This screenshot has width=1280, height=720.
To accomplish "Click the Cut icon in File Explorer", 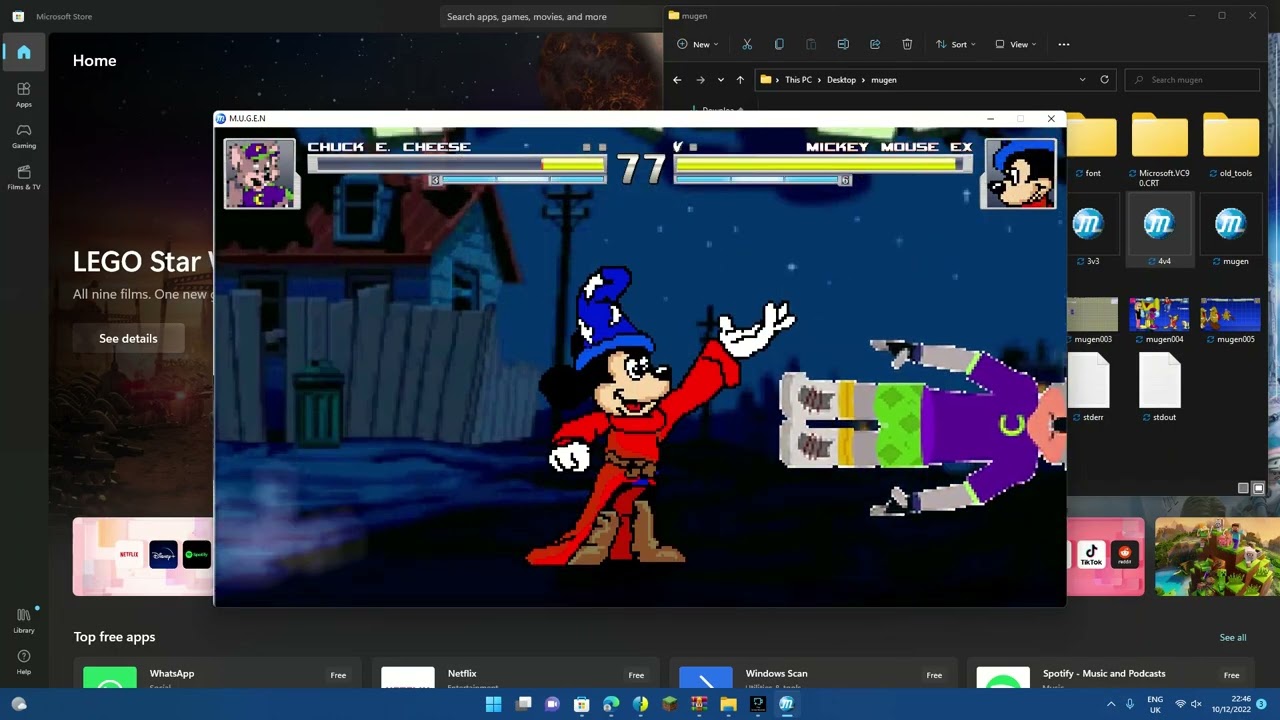I will (x=747, y=44).
